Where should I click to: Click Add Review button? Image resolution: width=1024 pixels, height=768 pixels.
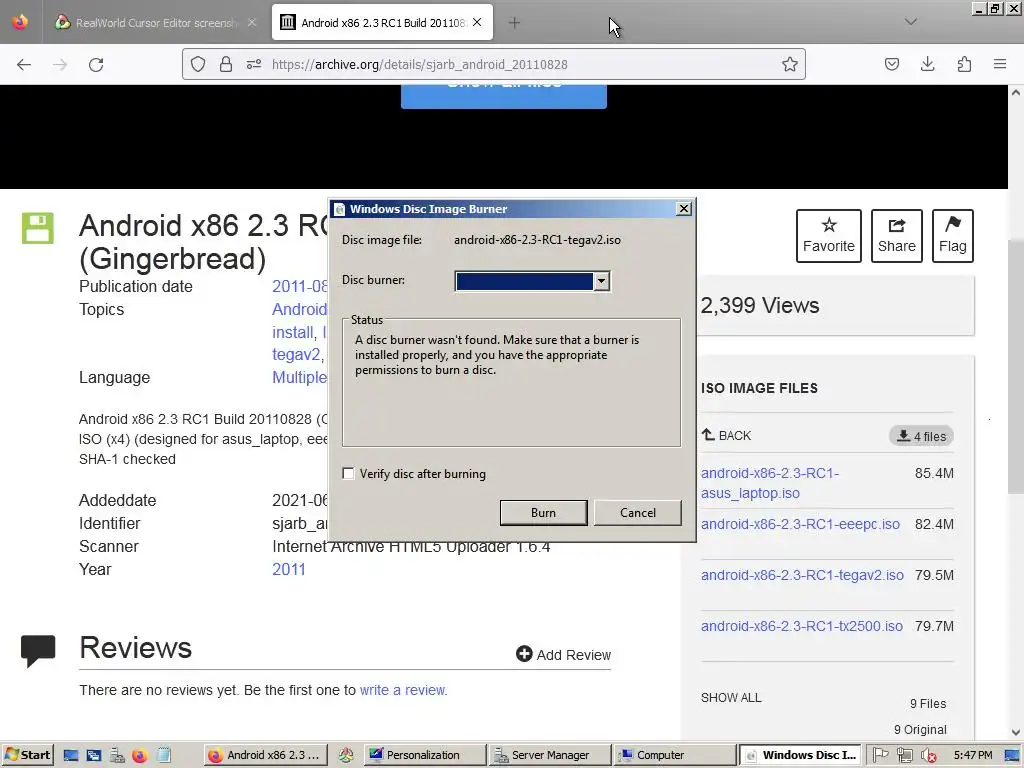(564, 654)
